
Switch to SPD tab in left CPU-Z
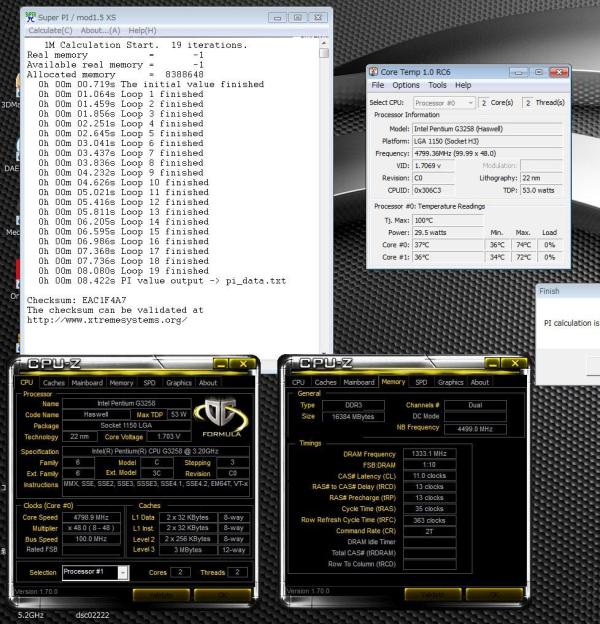(x=149, y=383)
